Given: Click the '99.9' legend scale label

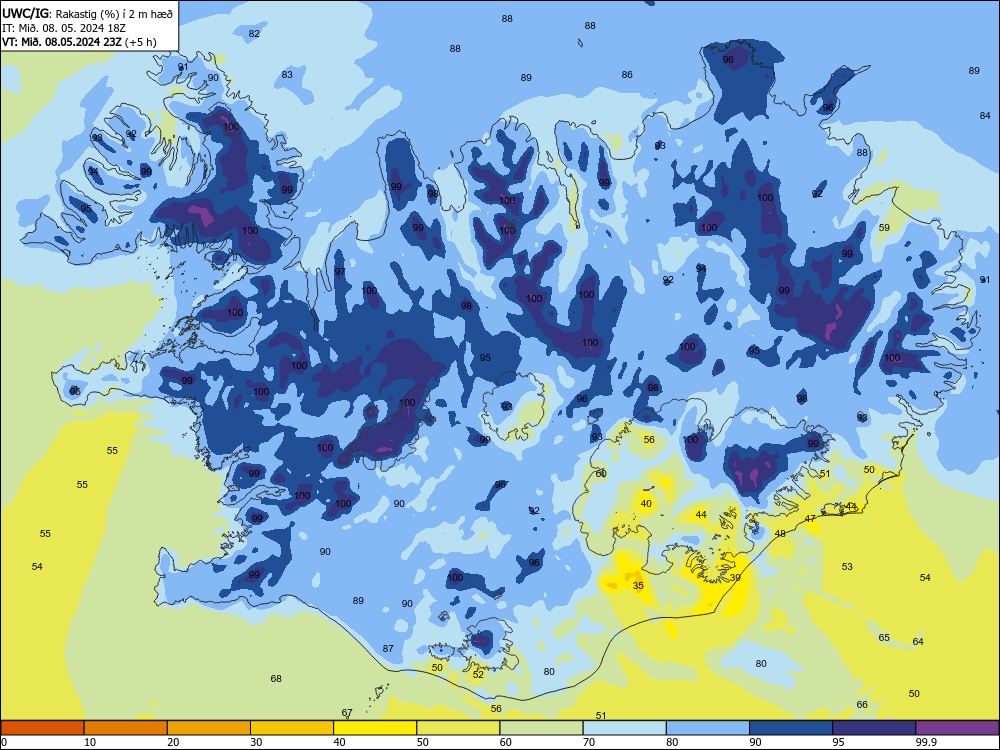Looking at the screenshot, I should click(x=926, y=742).
